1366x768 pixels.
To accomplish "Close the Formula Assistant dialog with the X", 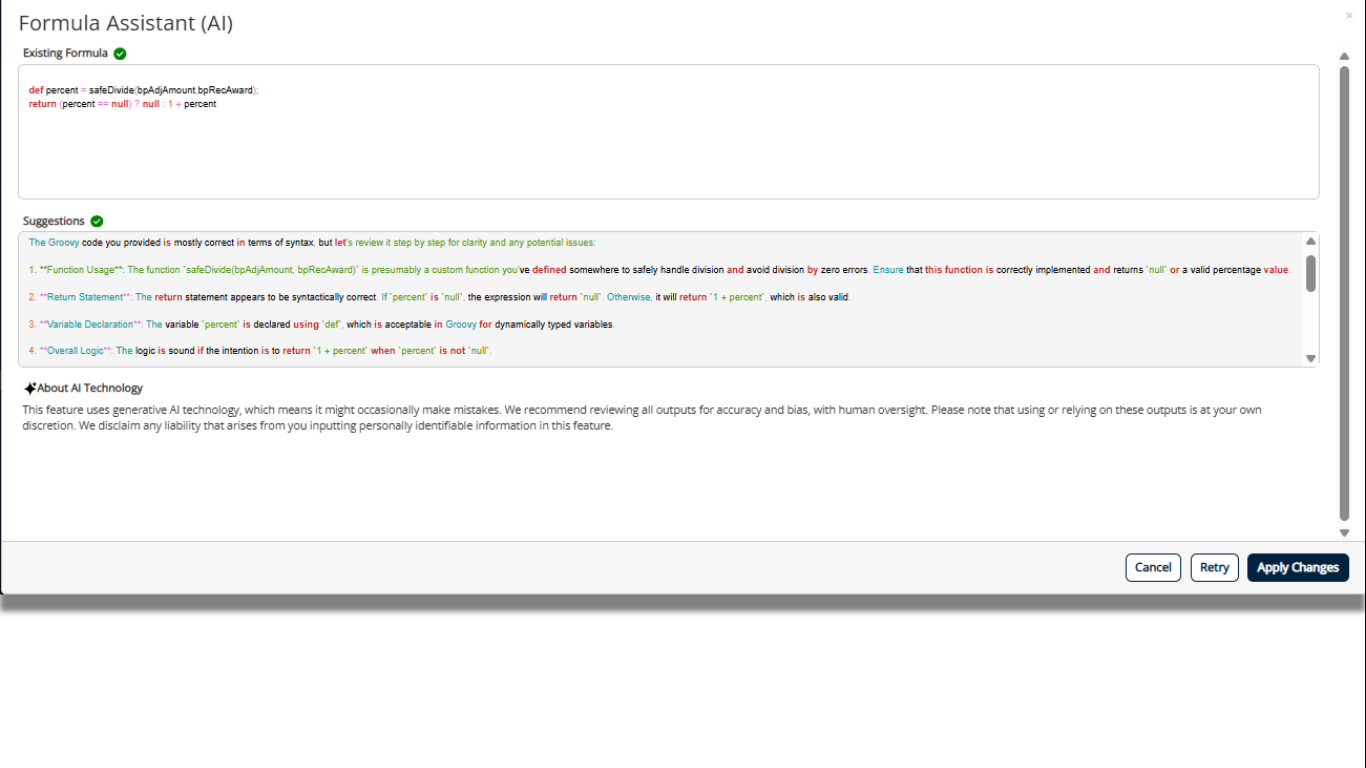I will click(1349, 16).
